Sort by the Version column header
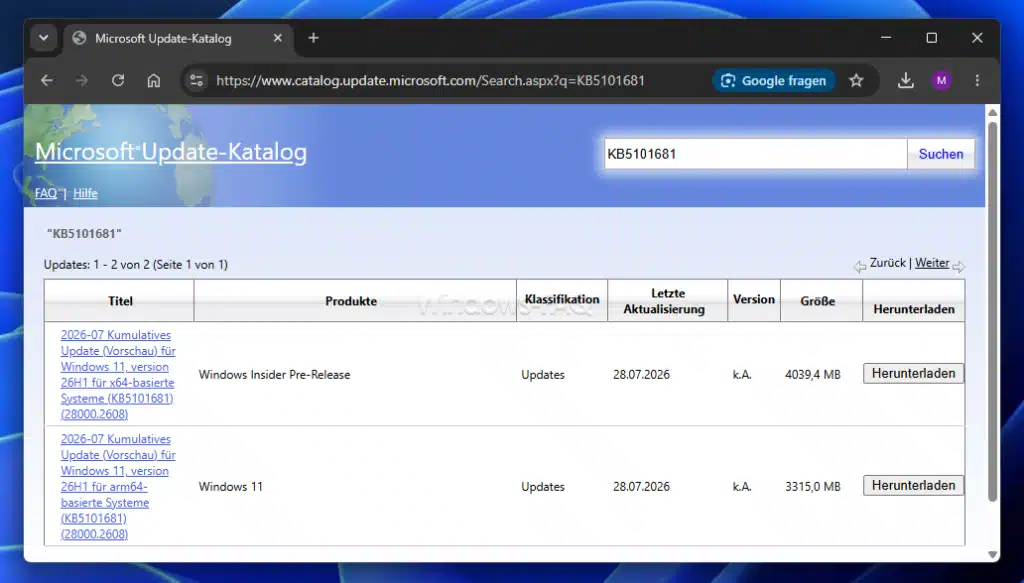Image resolution: width=1024 pixels, height=583 pixels. [754, 300]
